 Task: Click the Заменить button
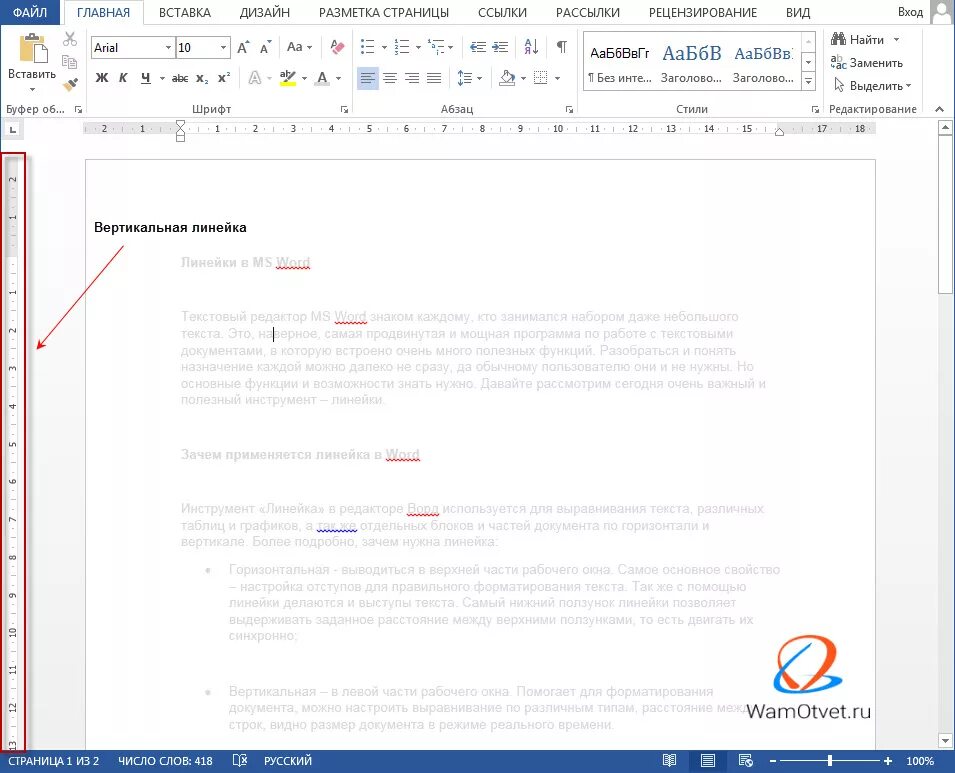coord(866,63)
